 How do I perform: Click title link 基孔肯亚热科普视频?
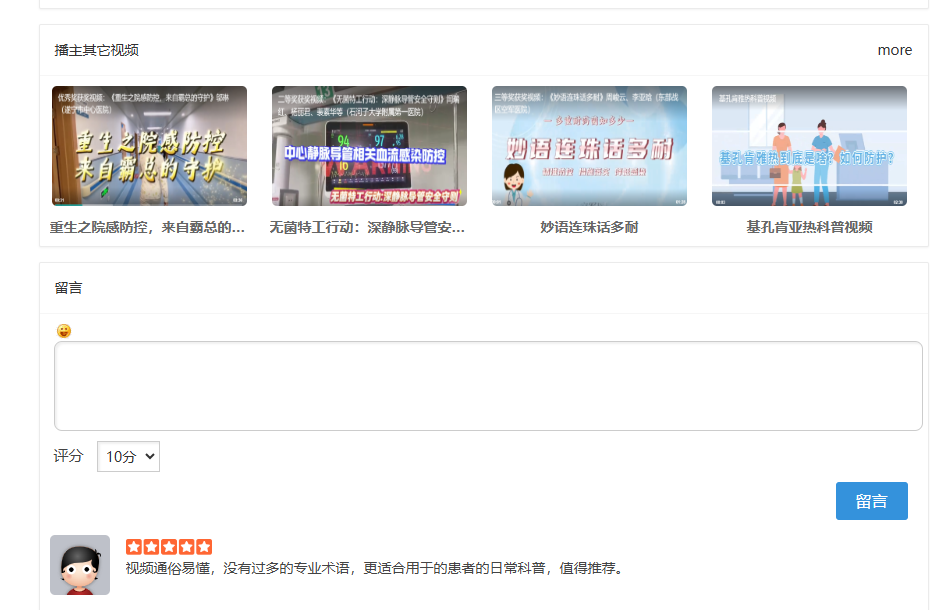[808, 227]
